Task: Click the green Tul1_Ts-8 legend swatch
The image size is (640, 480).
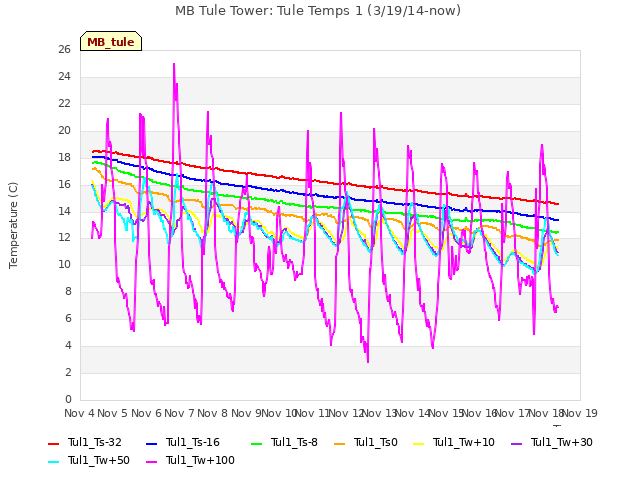Action: pyautogui.click(x=256, y=443)
